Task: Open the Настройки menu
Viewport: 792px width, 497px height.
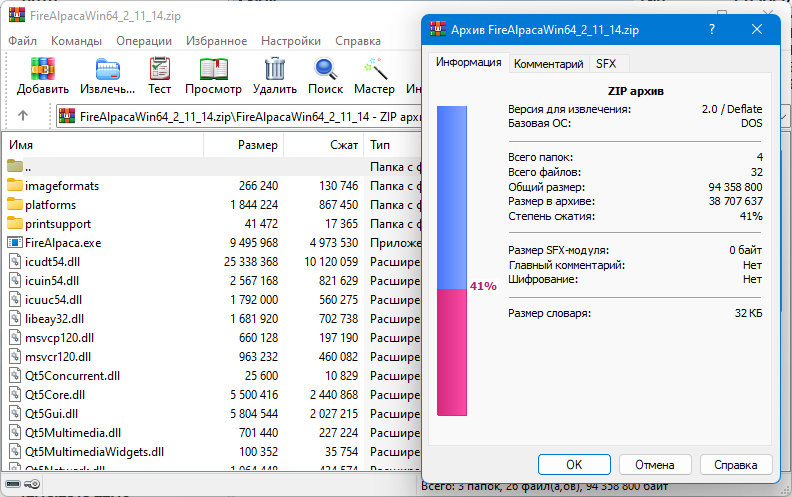Action: [x=291, y=40]
